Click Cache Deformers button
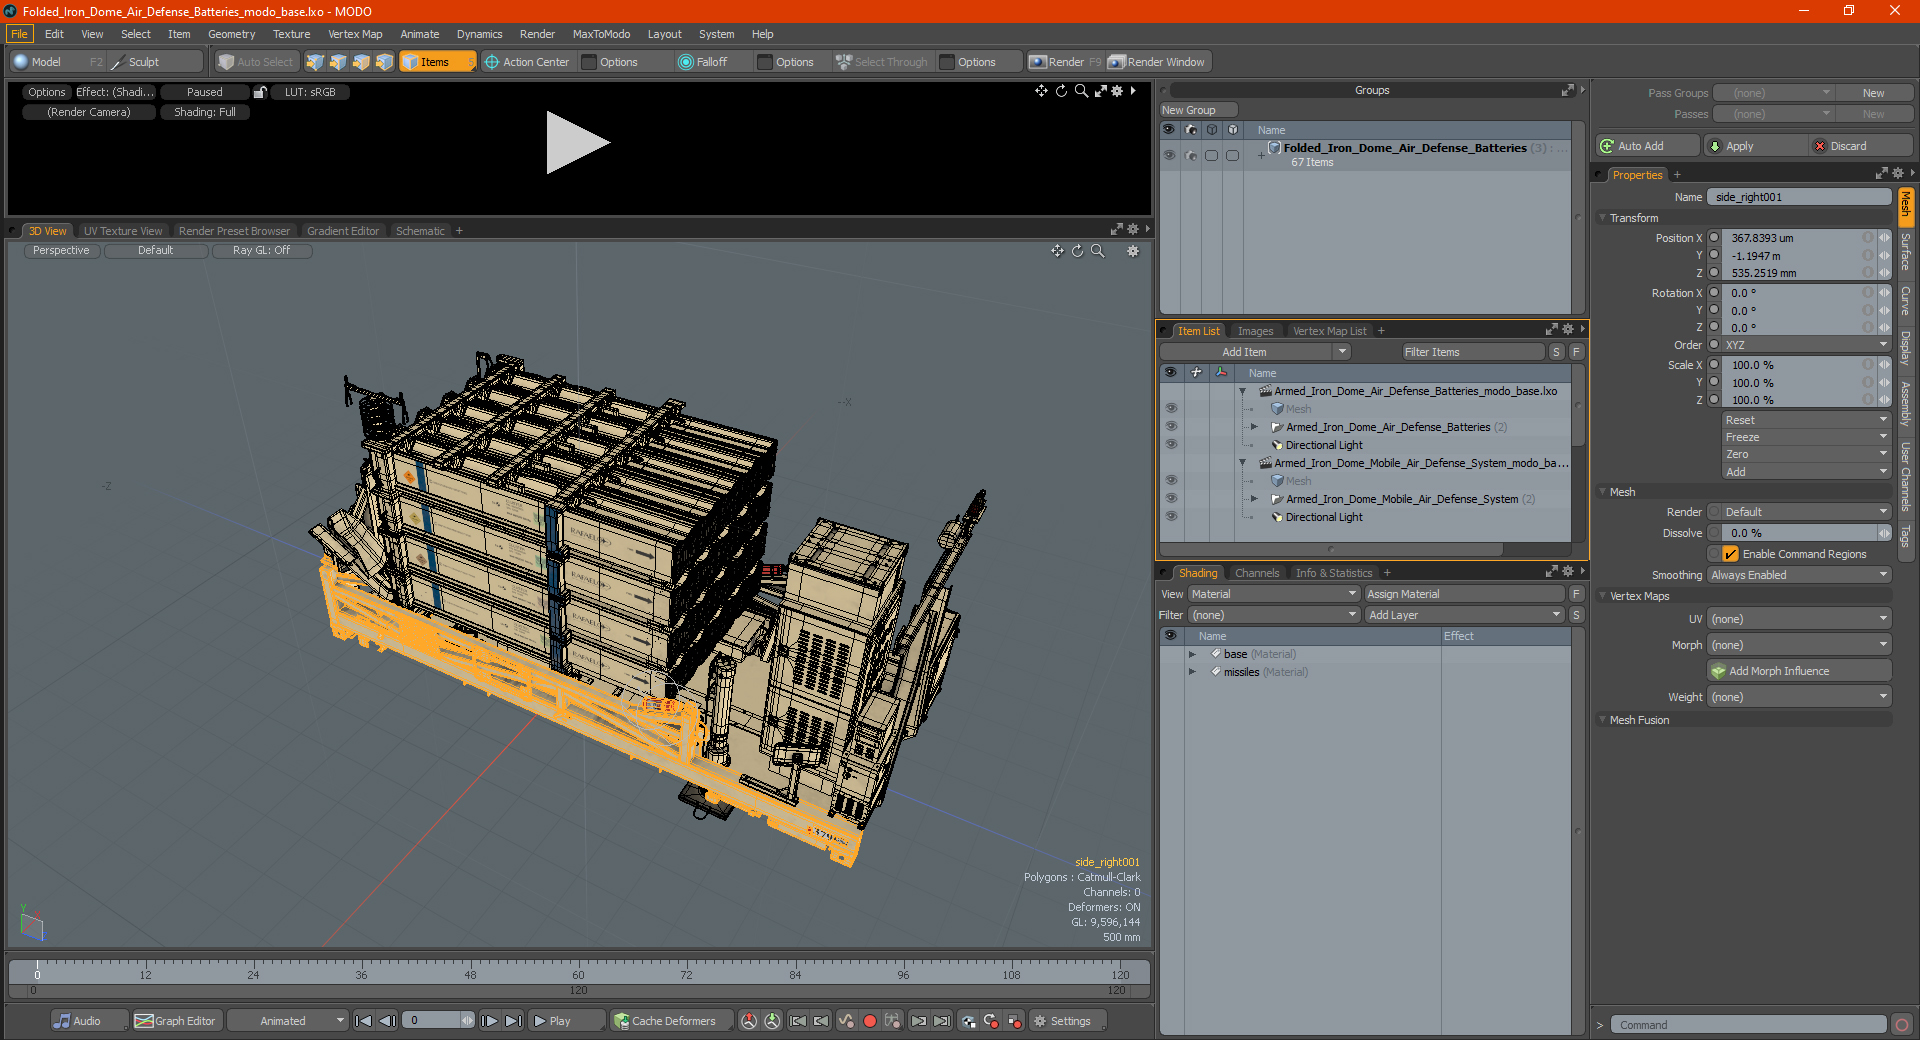The image size is (1920, 1040). pyautogui.click(x=671, y=1021)
